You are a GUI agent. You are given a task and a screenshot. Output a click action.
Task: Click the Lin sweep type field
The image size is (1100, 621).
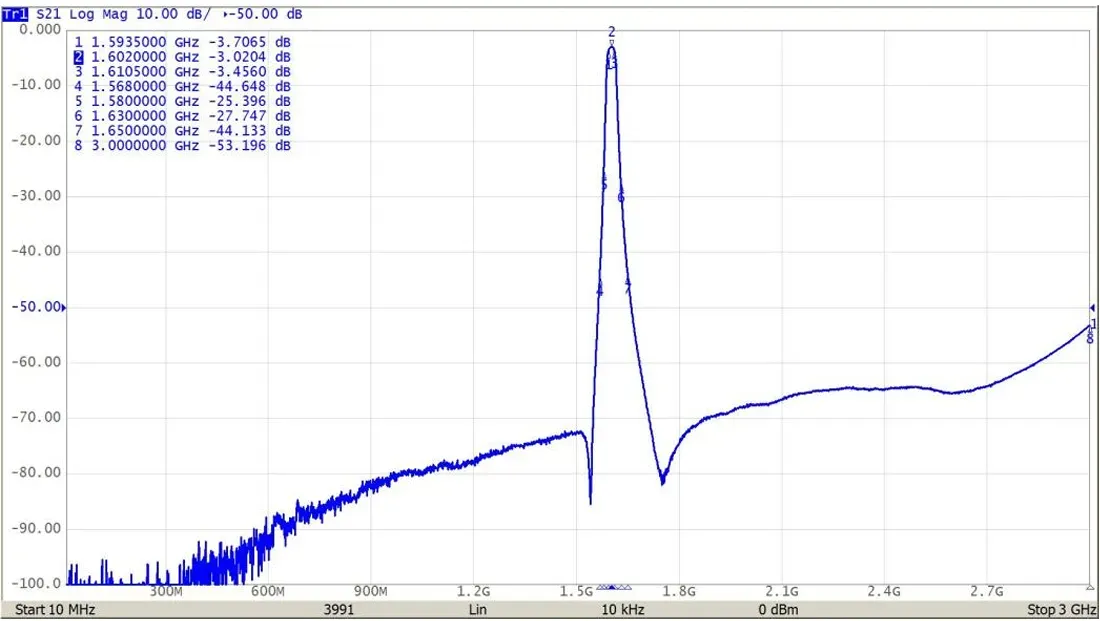click(x=478, y=609)
